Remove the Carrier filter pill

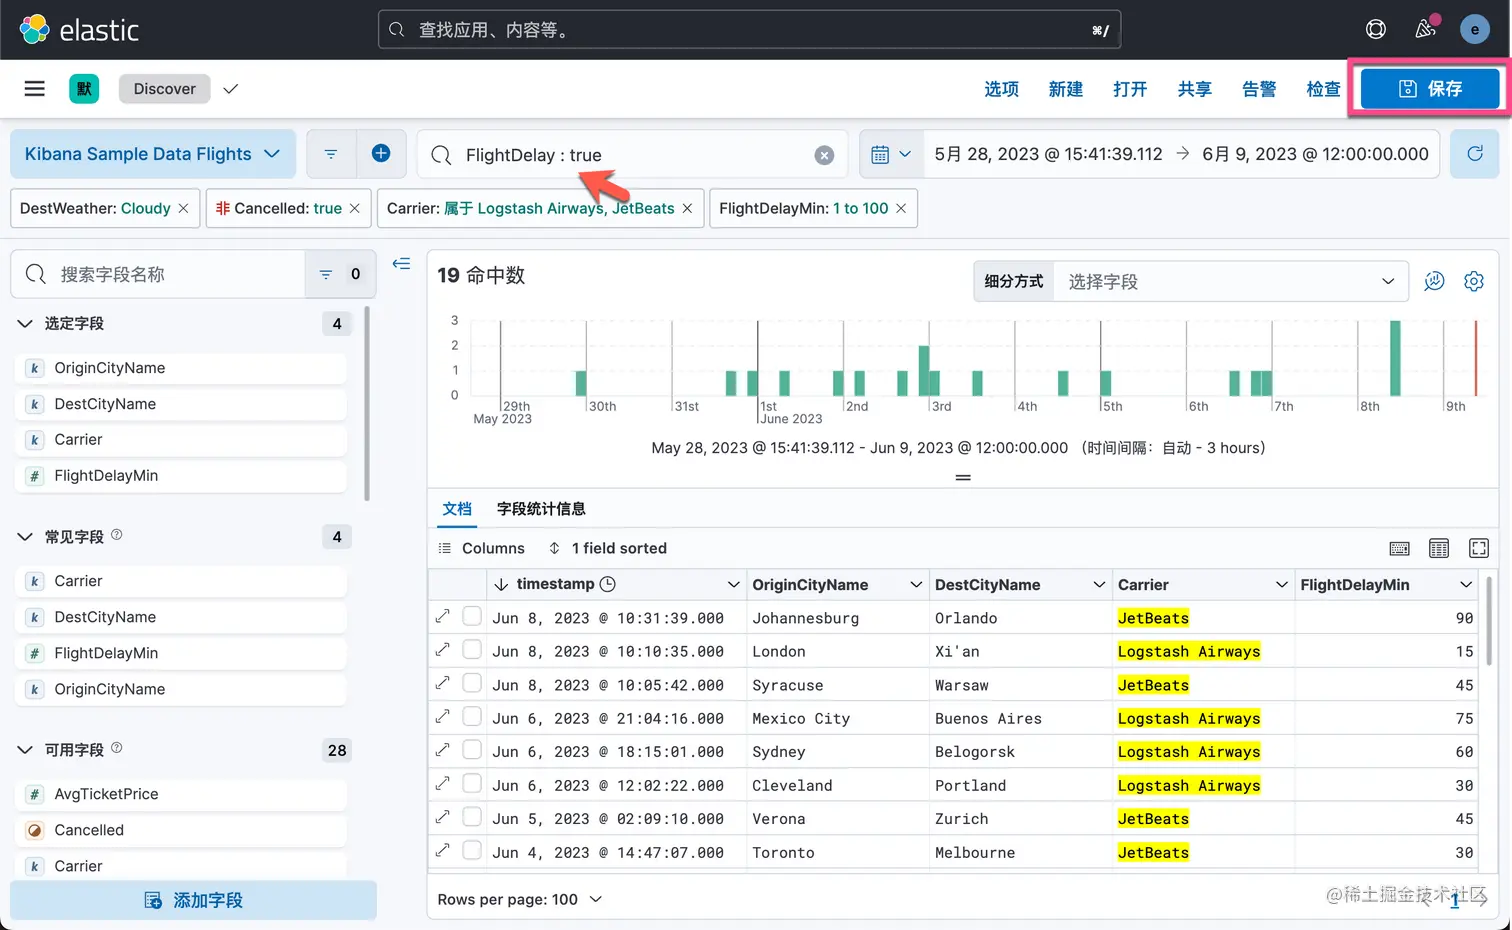coord(687,208)
